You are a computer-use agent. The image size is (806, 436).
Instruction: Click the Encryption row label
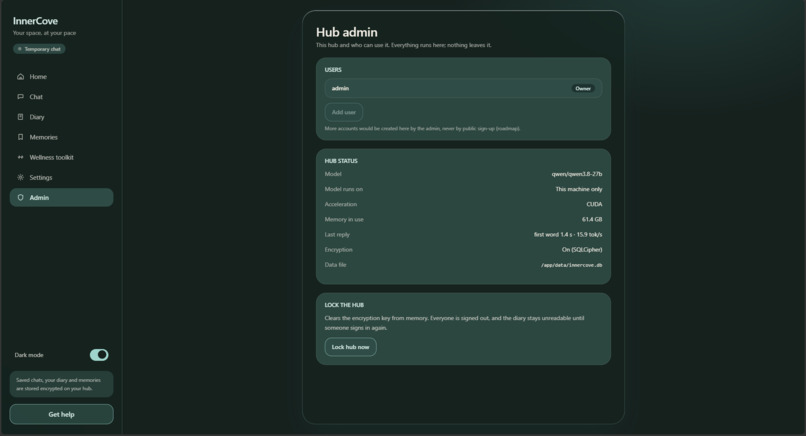click(338, 250)
